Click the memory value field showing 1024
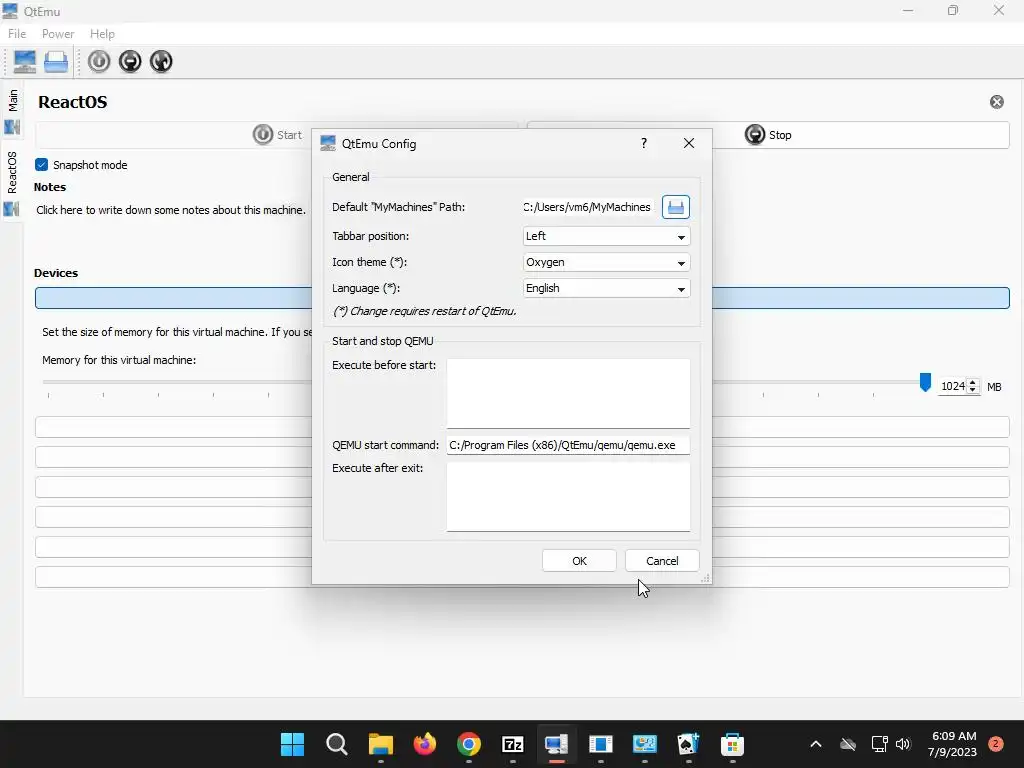The image size is (1024, 768). 953,386
